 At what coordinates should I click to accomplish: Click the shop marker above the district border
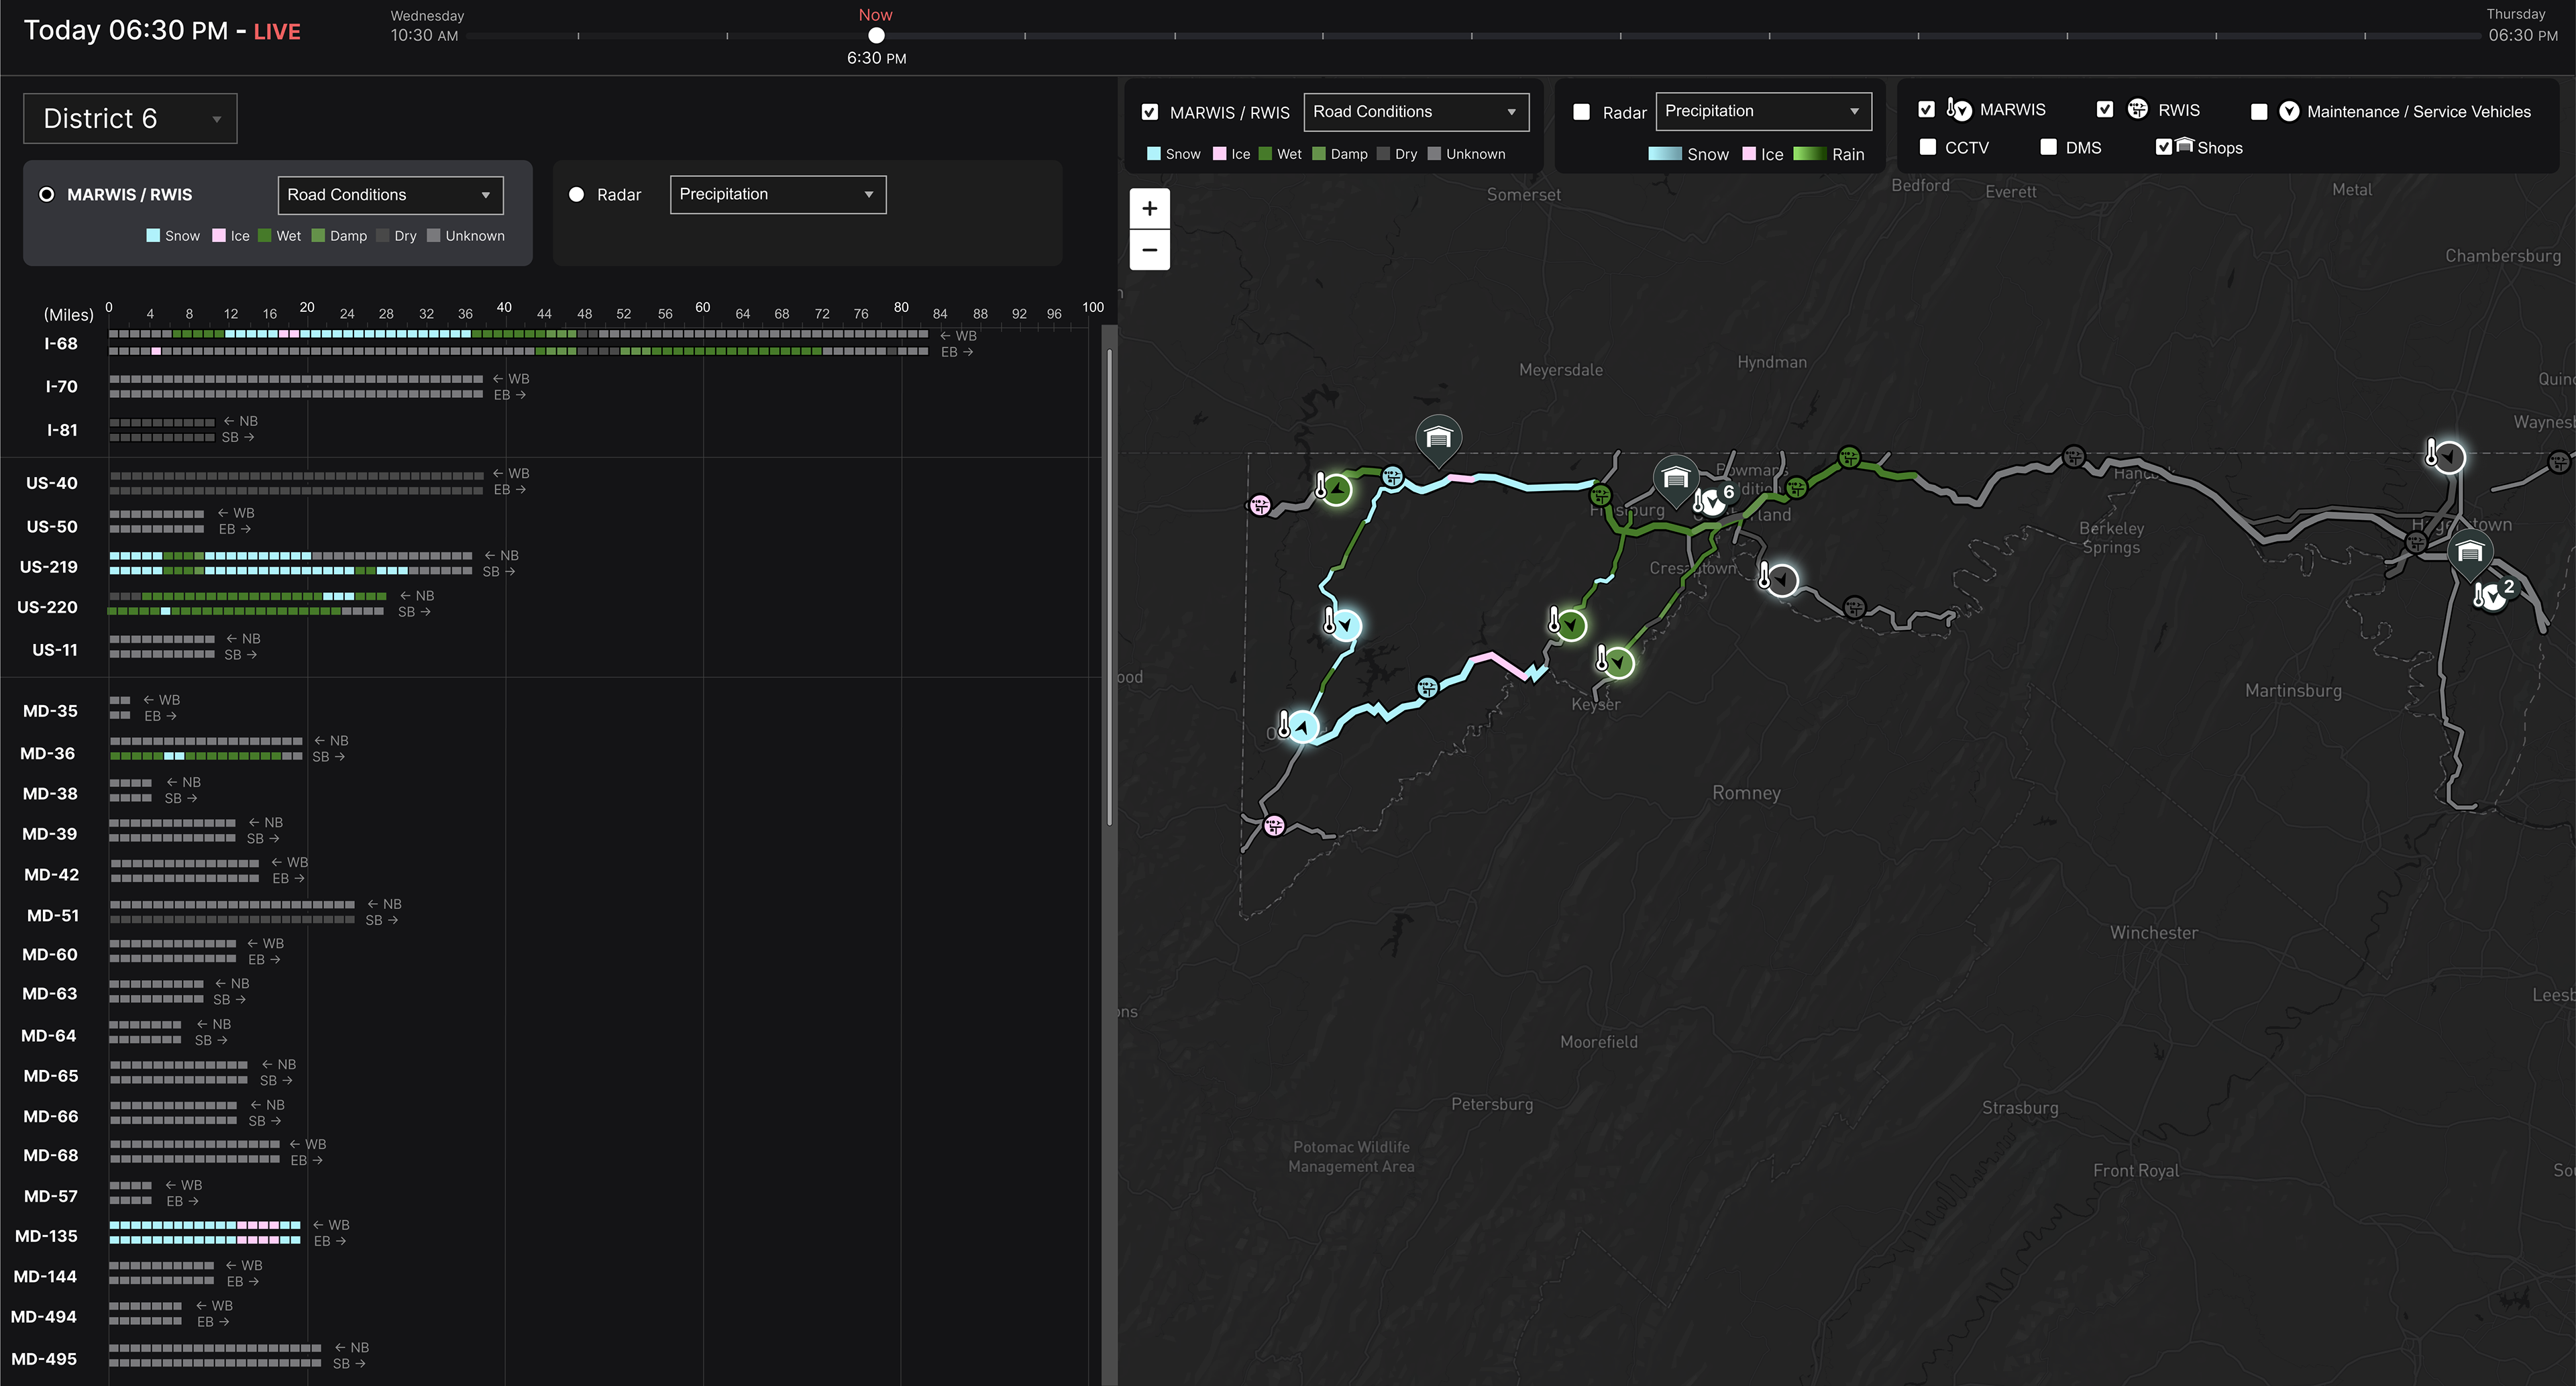[x=1438, y=438]
